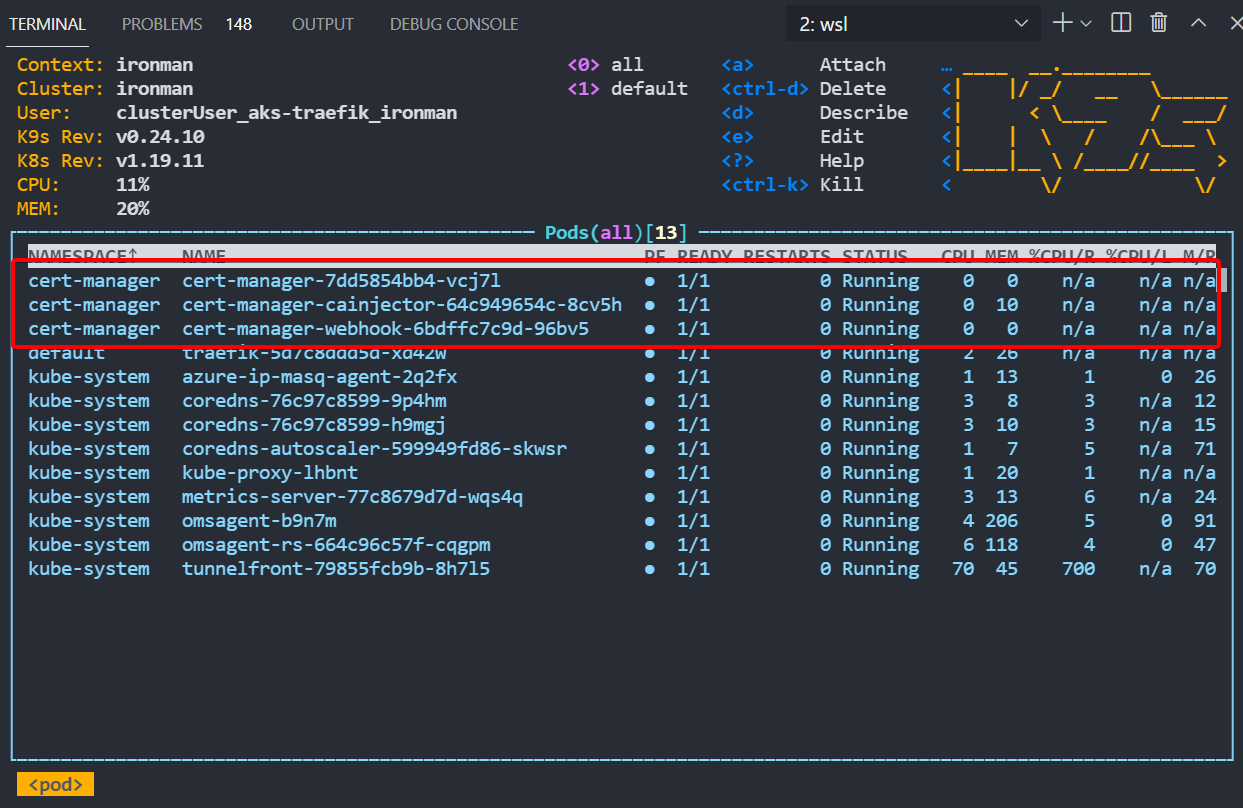The height and width of the screenshot is (808, 1243).
Task: Select pod omsagent-b9n7m
Action: (622, 521)
